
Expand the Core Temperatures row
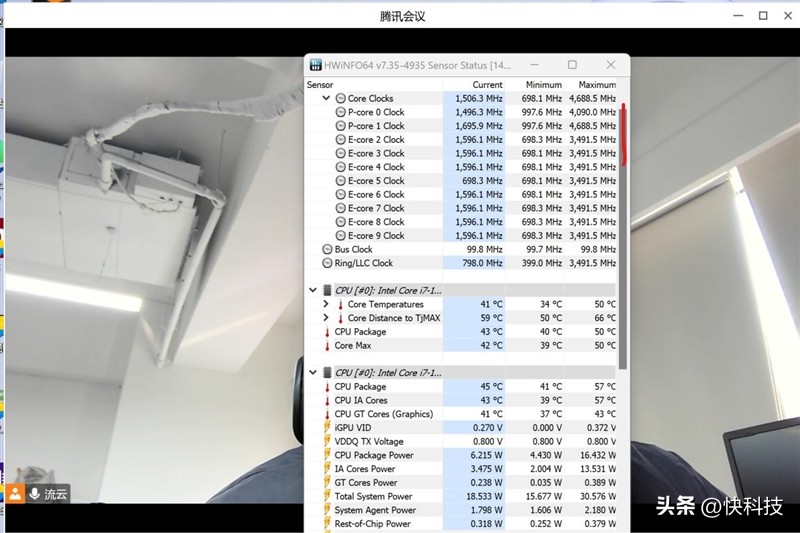[x=326, y=303]
